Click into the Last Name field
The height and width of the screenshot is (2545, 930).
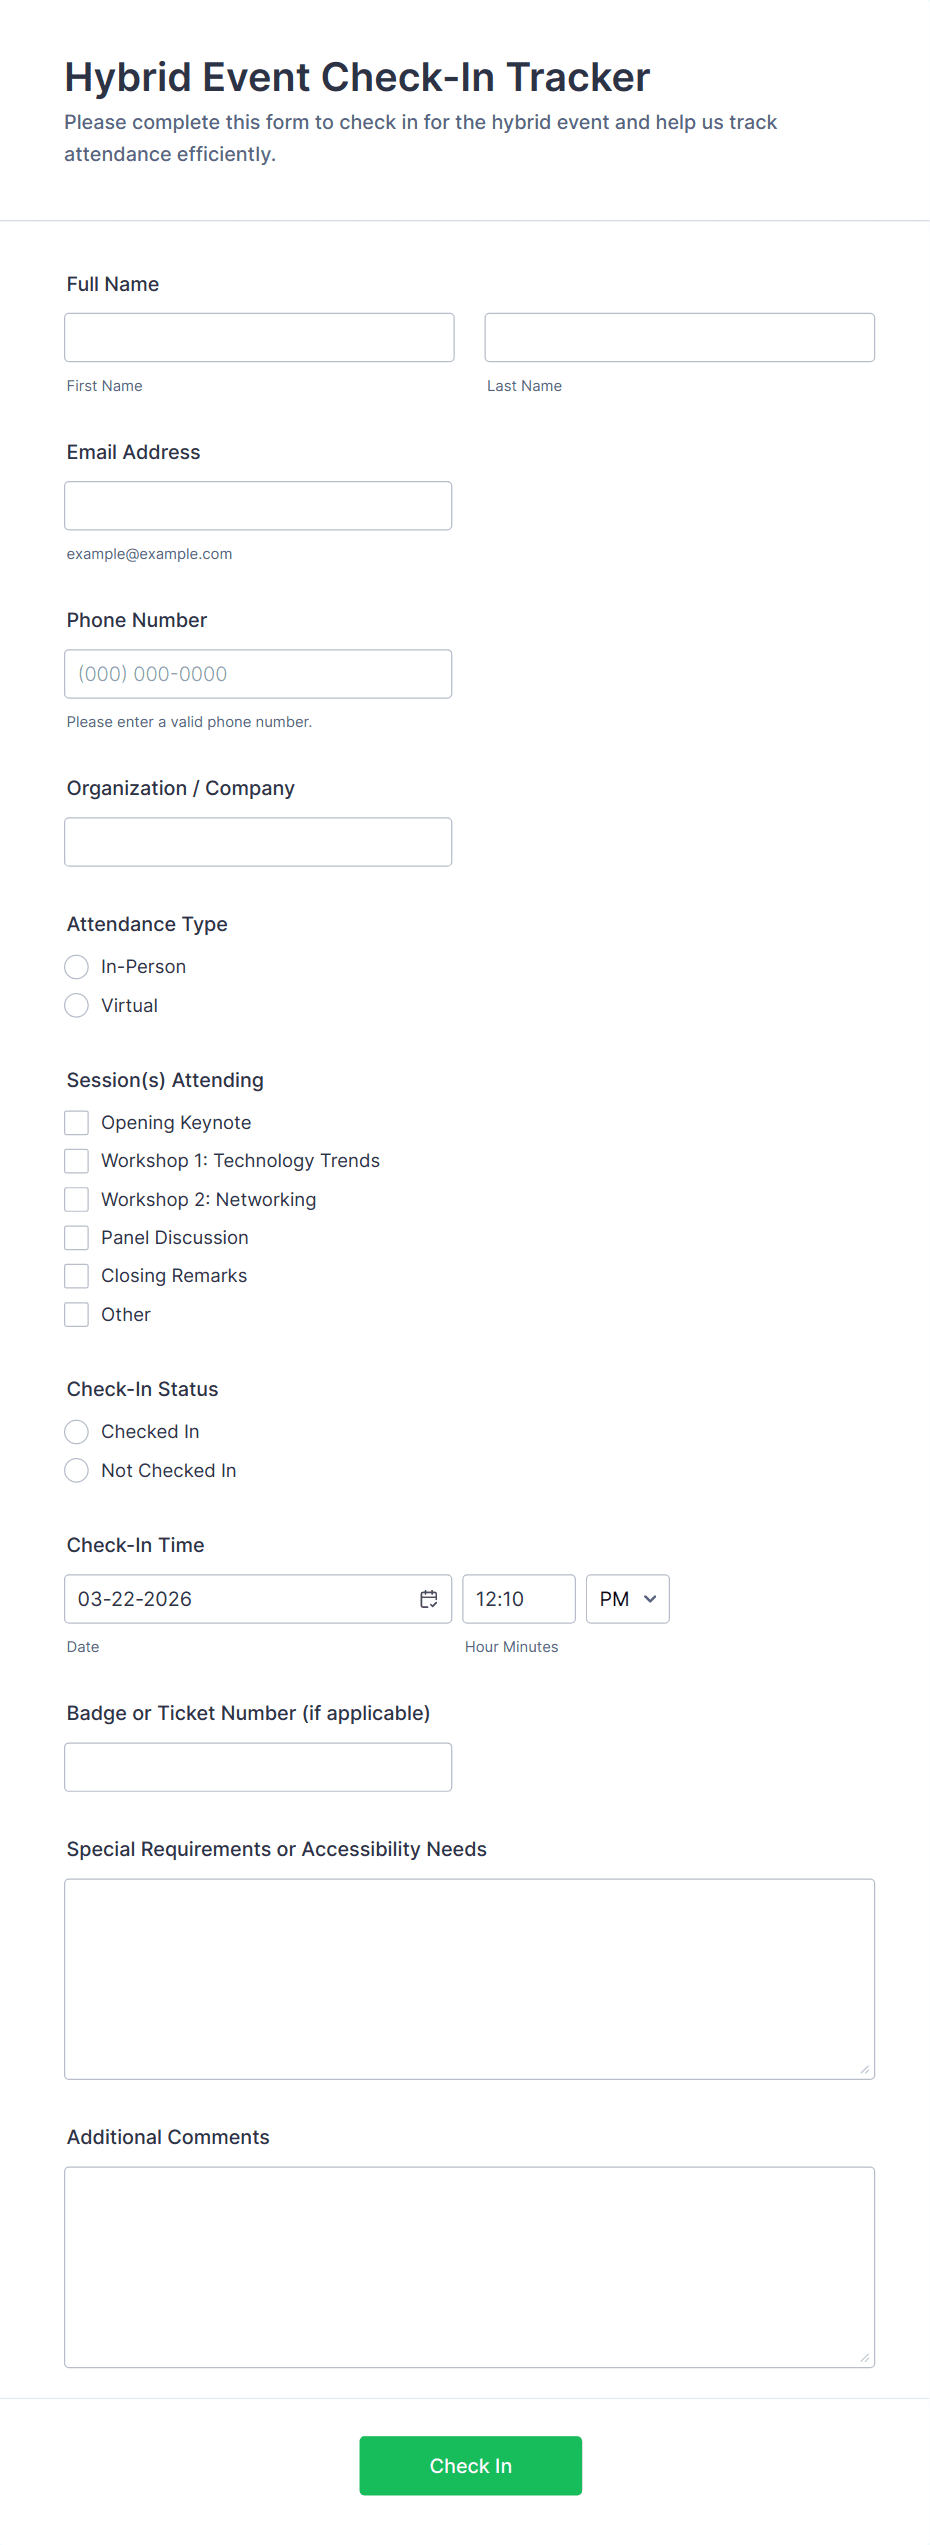click(680, 338)
